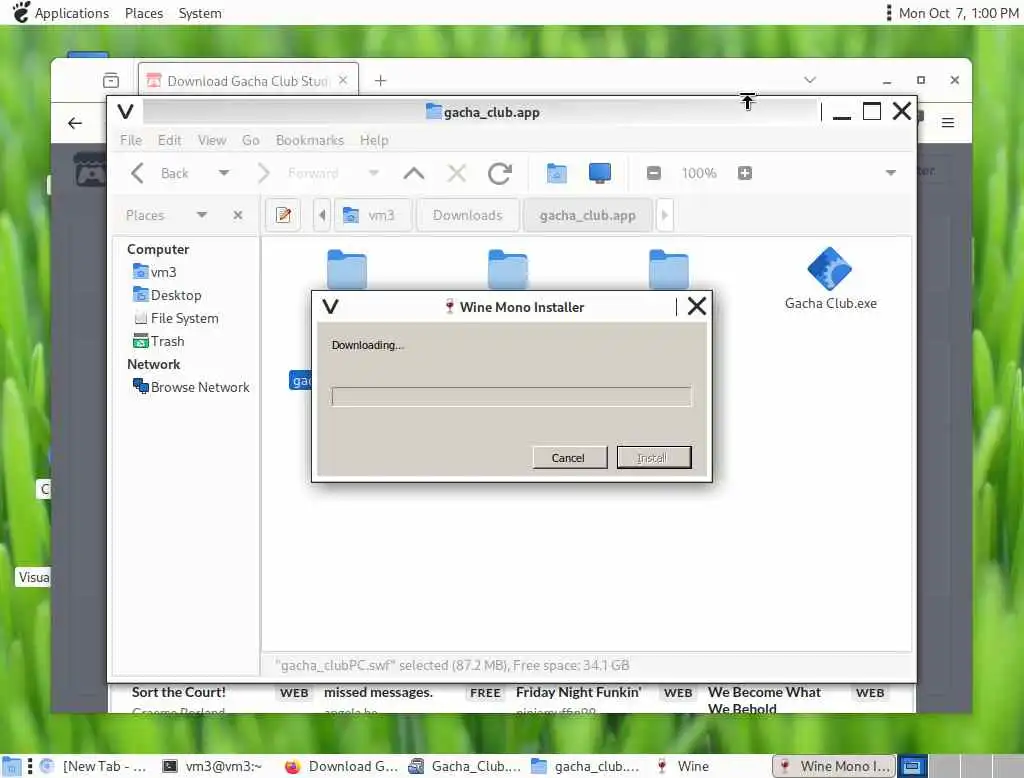The height and width of the screenshot is (778, 1024).
Task: Open the File menu in file manager
Action: 131,140
